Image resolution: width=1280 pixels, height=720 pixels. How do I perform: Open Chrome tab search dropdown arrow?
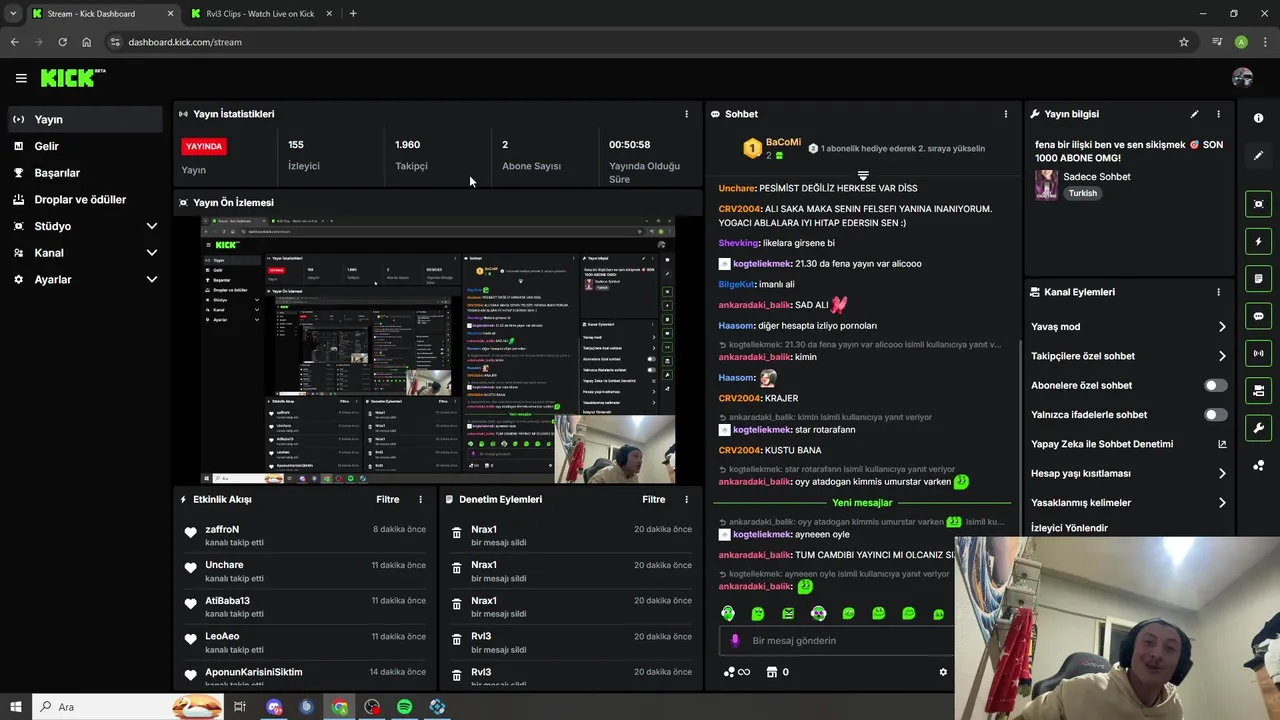(13, 14)
